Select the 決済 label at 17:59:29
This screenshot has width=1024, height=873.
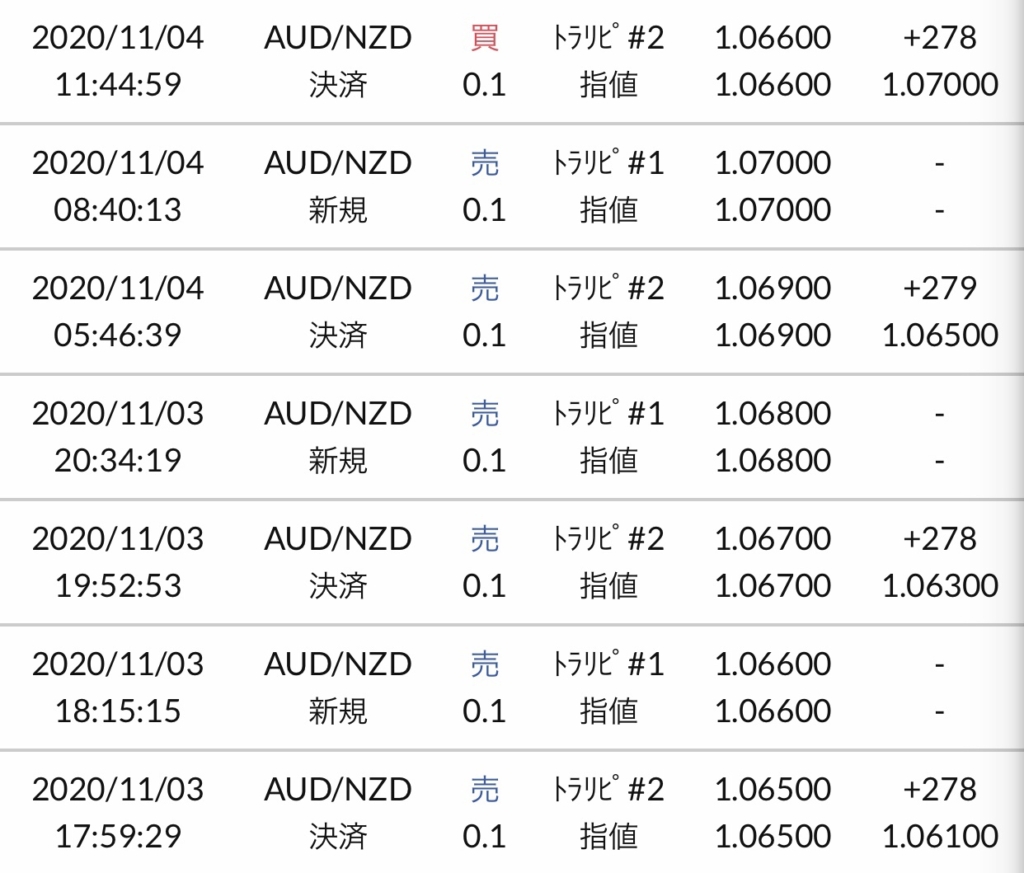click(338, 836)
